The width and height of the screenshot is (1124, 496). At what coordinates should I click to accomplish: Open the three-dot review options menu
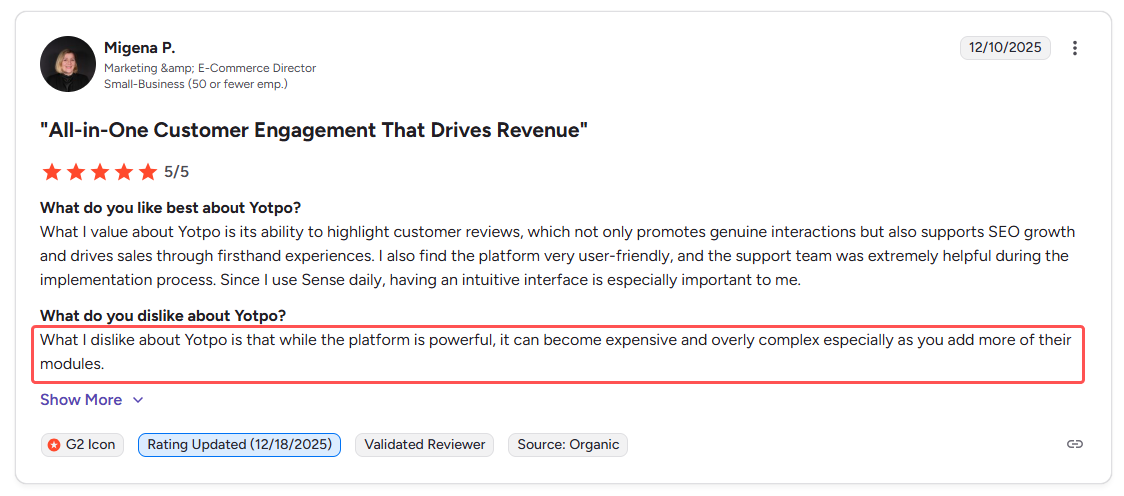(x=1074, y=48)
